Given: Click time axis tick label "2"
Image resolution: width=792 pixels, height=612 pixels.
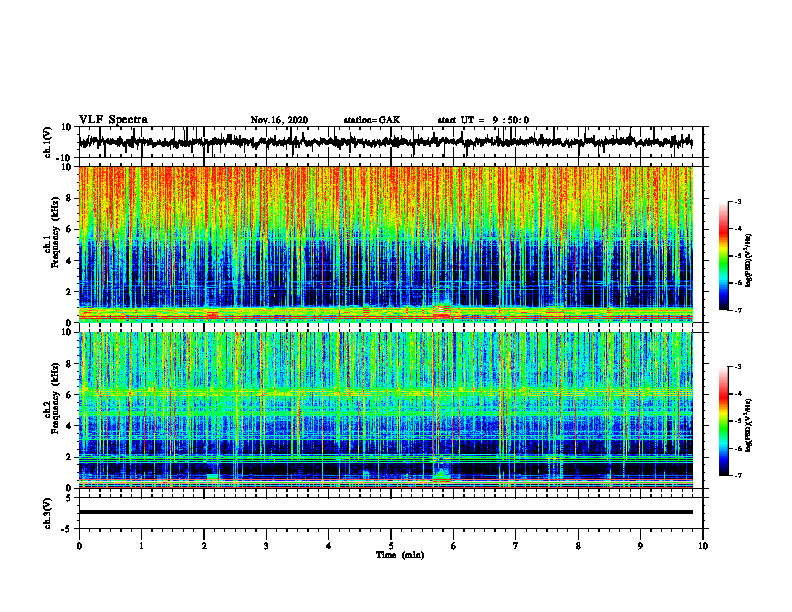Looking at the screenshot, I should pos(204,546).
